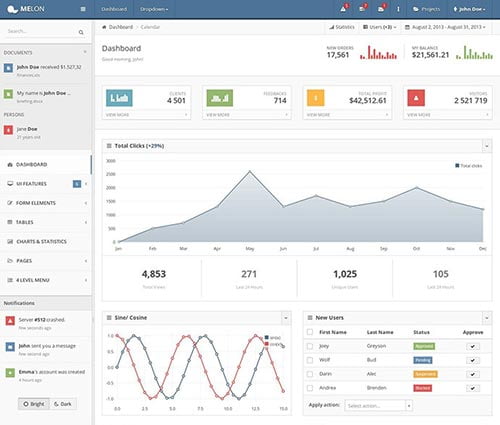Expand Form Elements sidebar menu
Screen dimensions: 500x425
45,203
